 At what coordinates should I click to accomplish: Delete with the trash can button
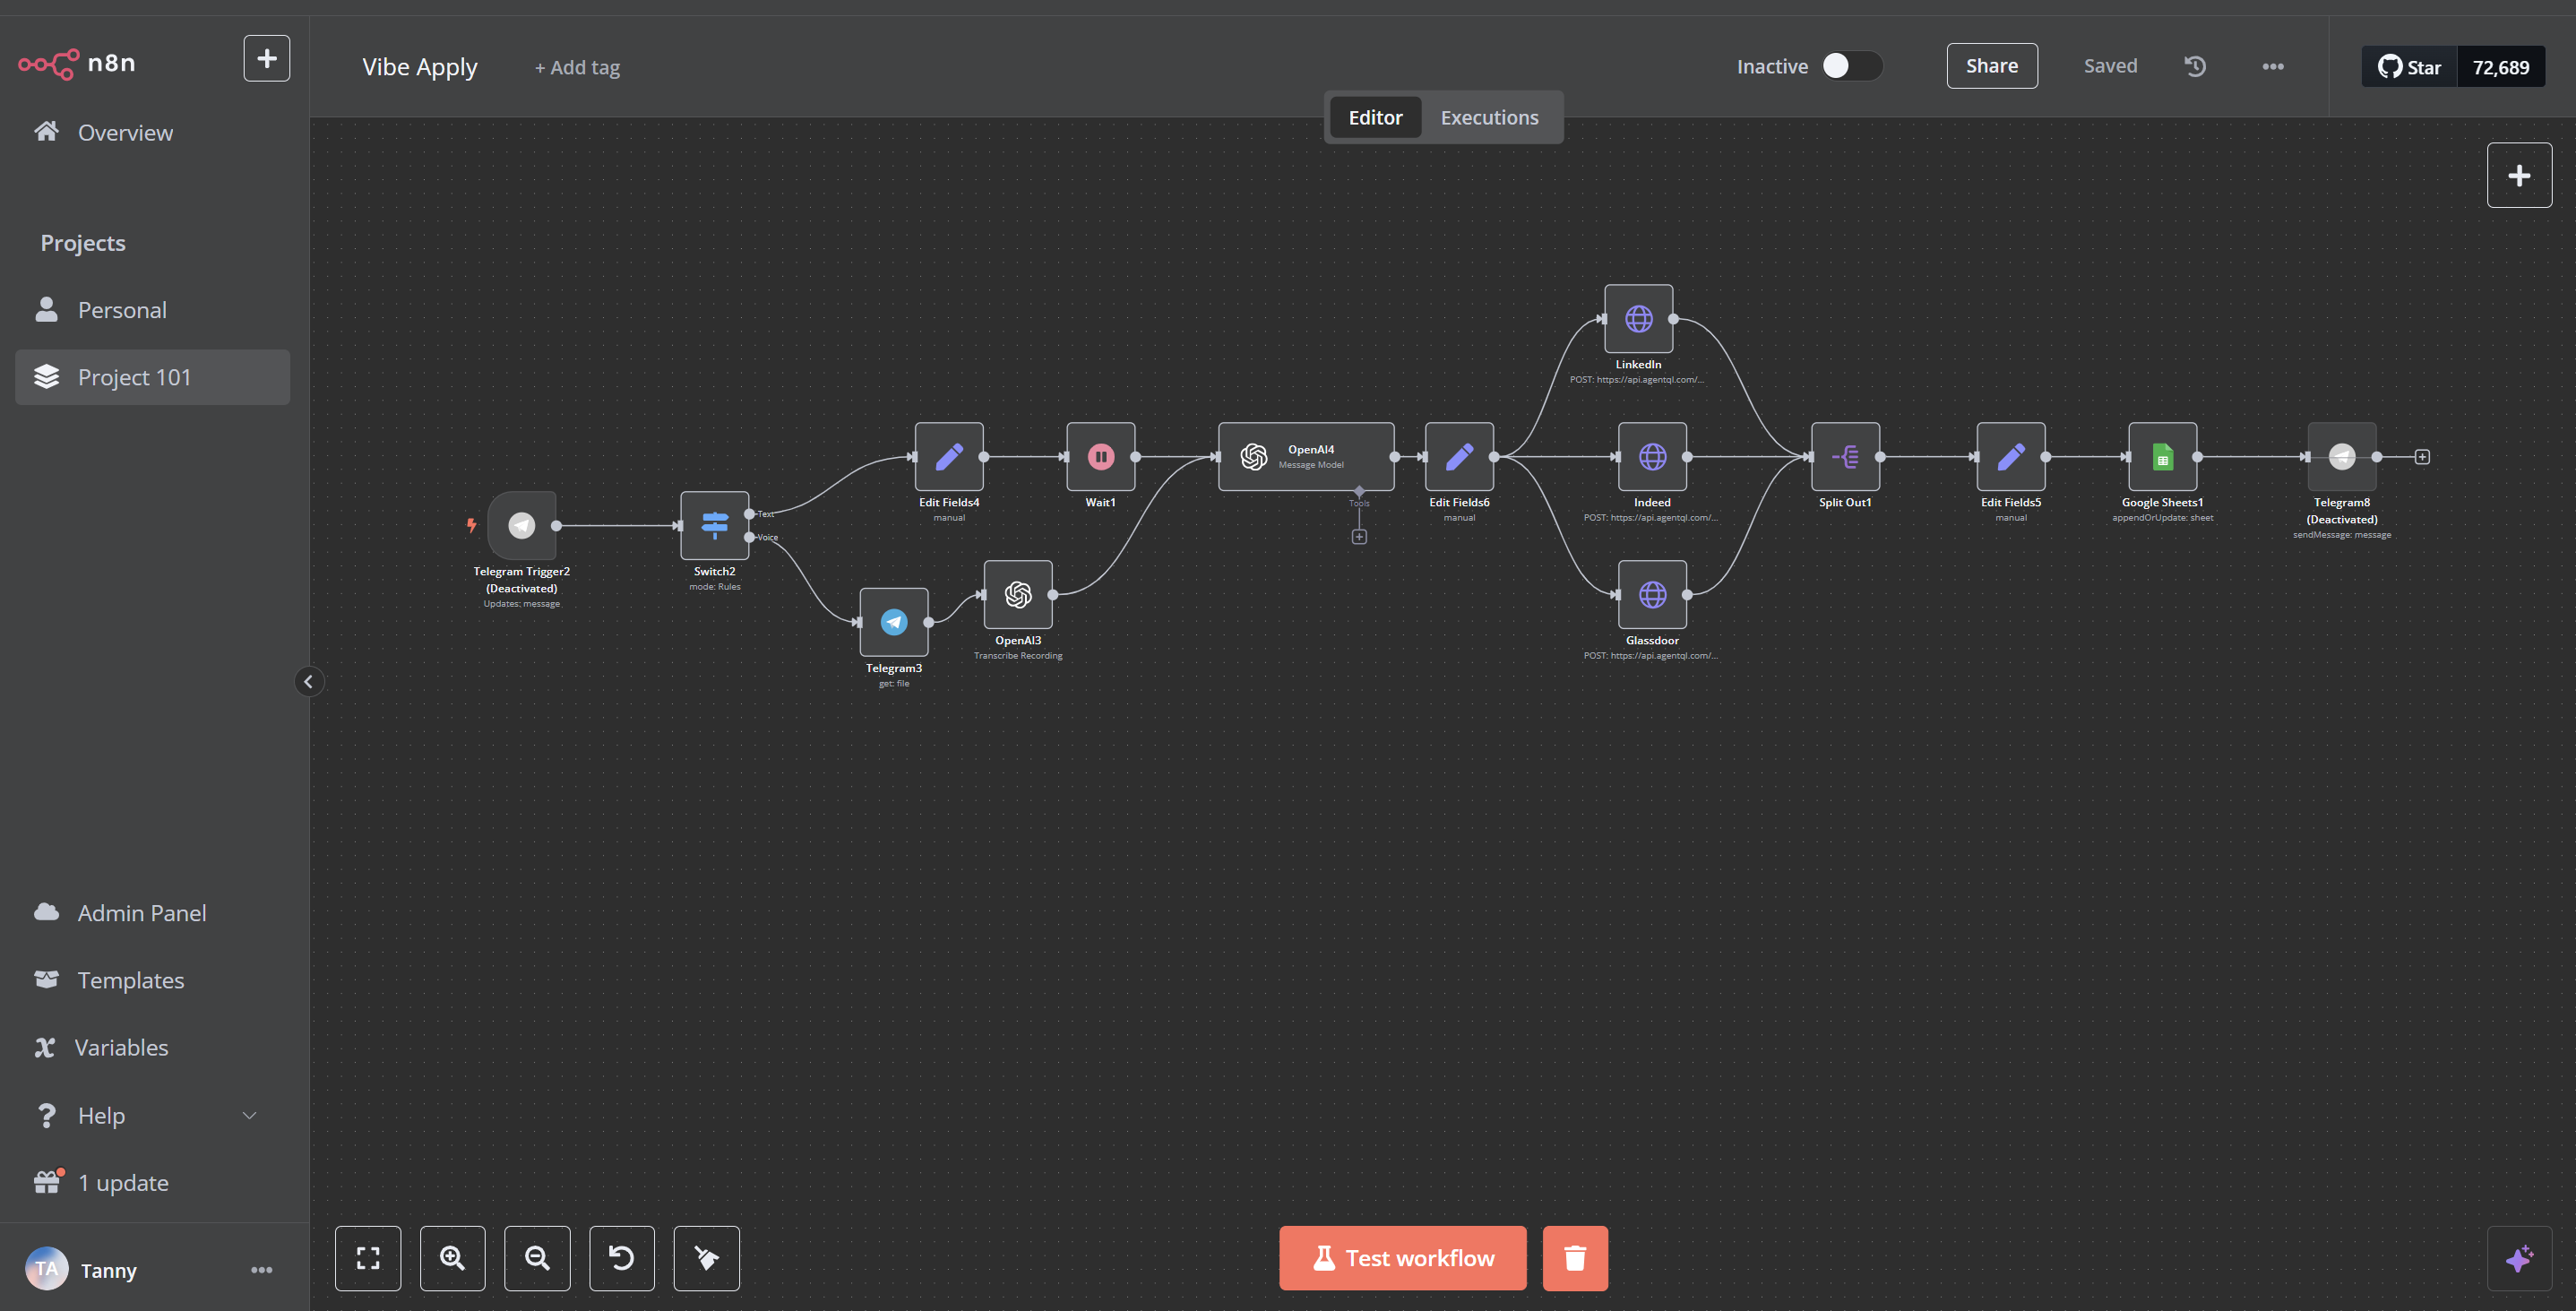(1574, 1258)
